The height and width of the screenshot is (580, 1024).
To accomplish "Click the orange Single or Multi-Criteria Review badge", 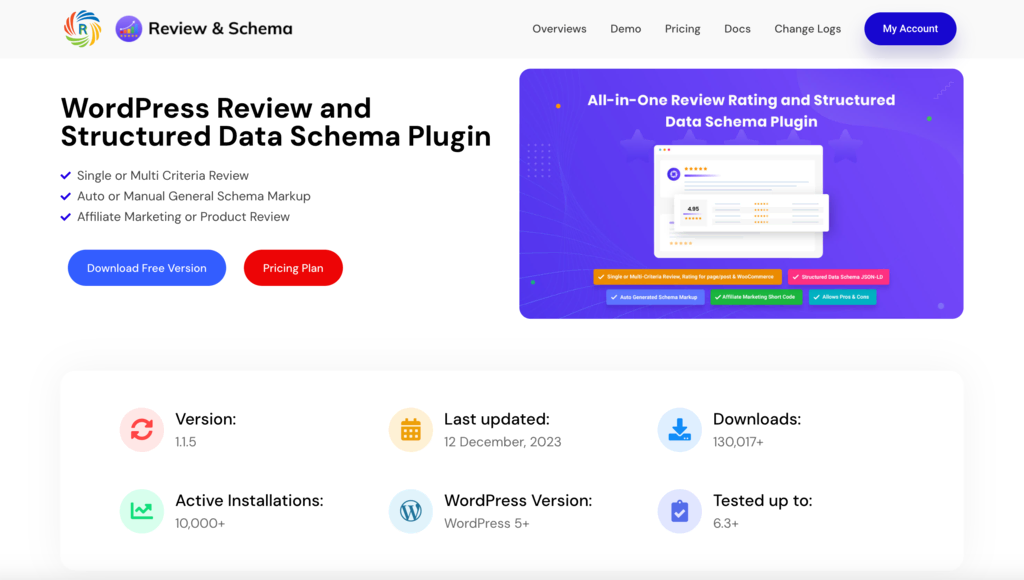I will pyautogui.click(x=687, y=277).
